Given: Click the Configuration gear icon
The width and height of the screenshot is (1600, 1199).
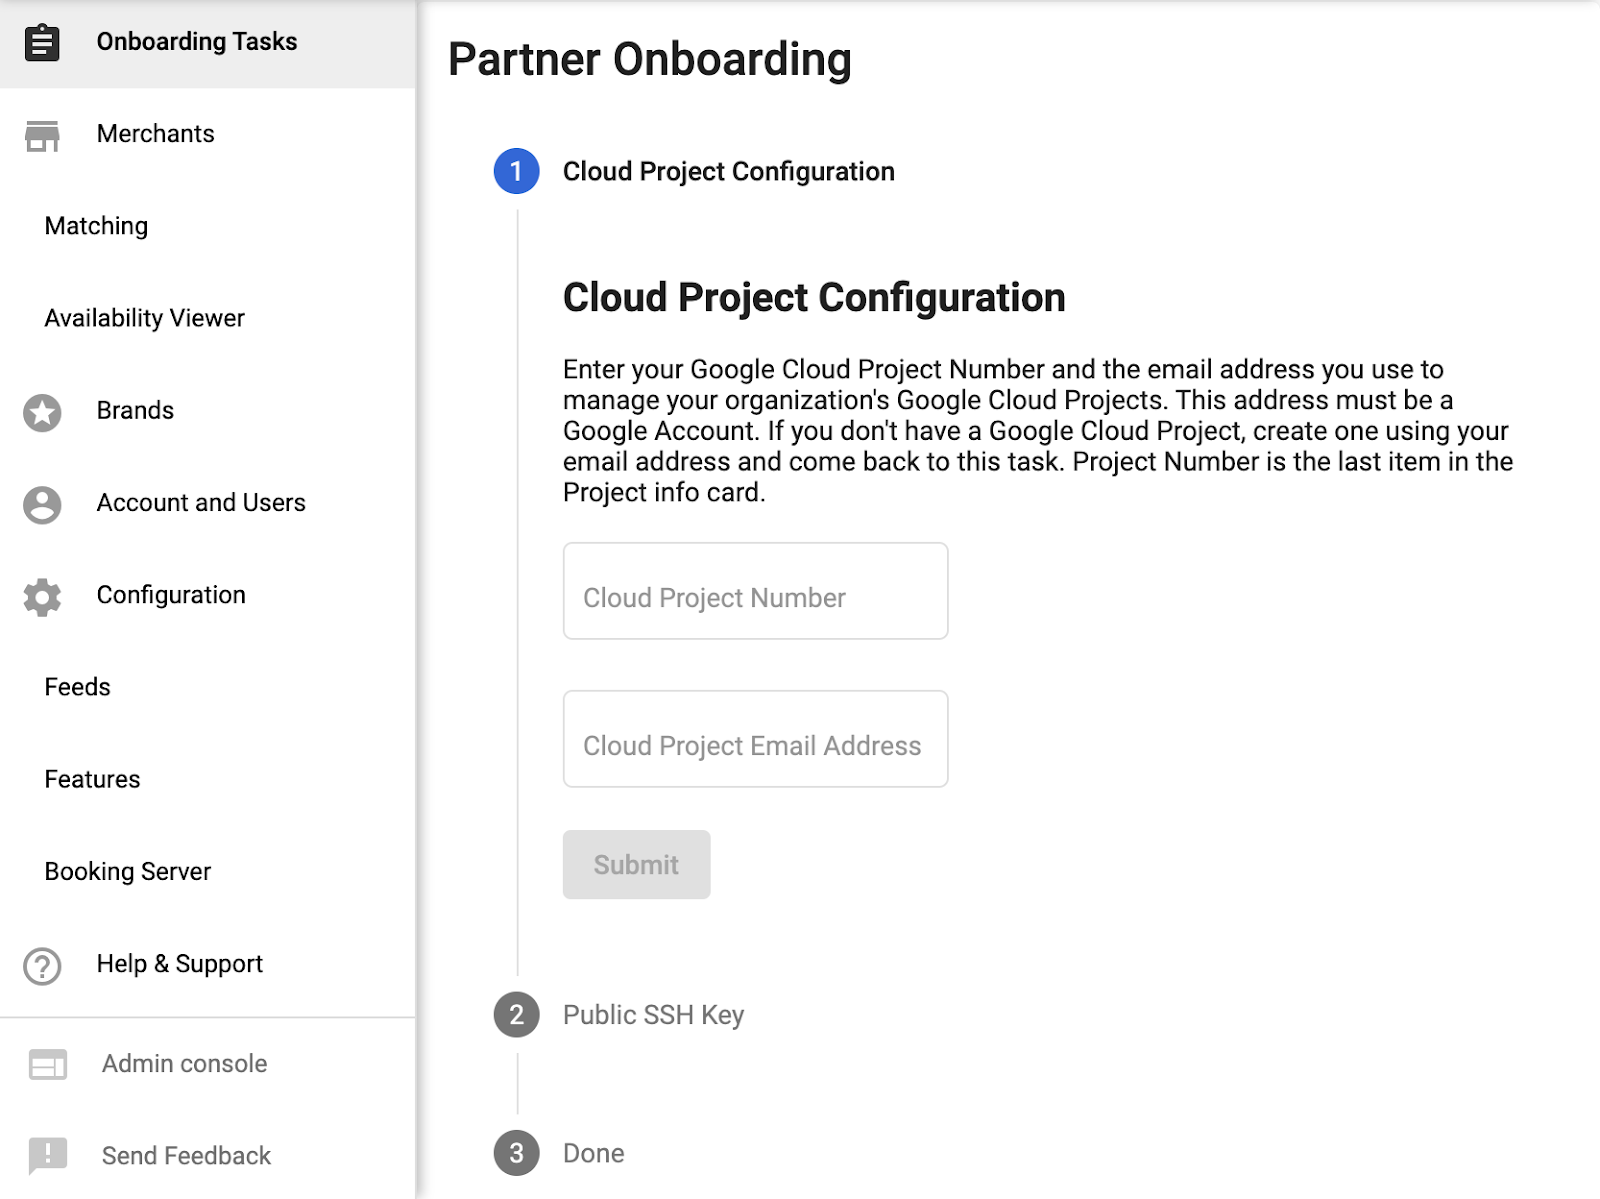Looking at the screenshot, I should [x=42, y=597].
